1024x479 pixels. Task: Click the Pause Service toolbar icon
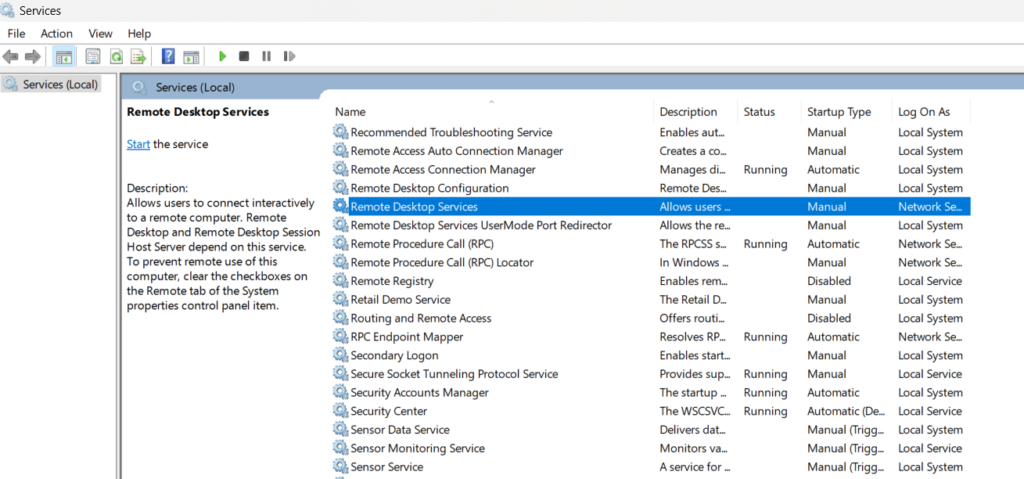pos(266,57)
